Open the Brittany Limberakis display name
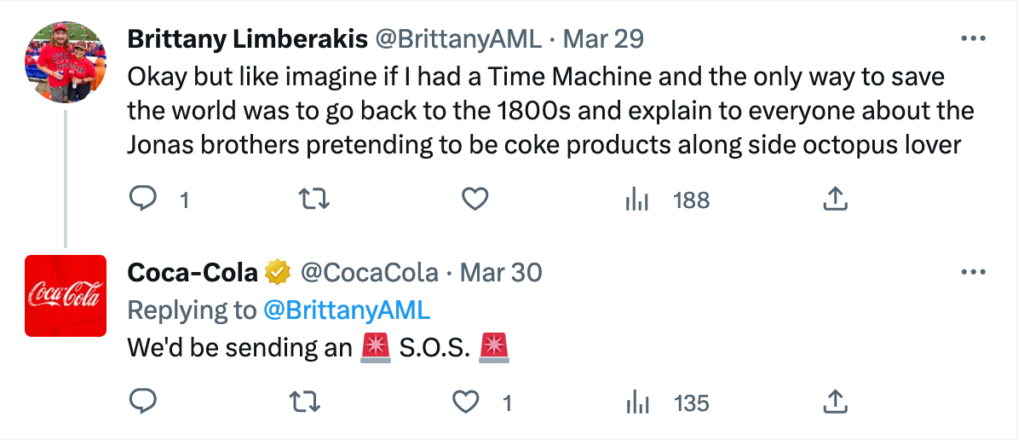 (247, 39)
